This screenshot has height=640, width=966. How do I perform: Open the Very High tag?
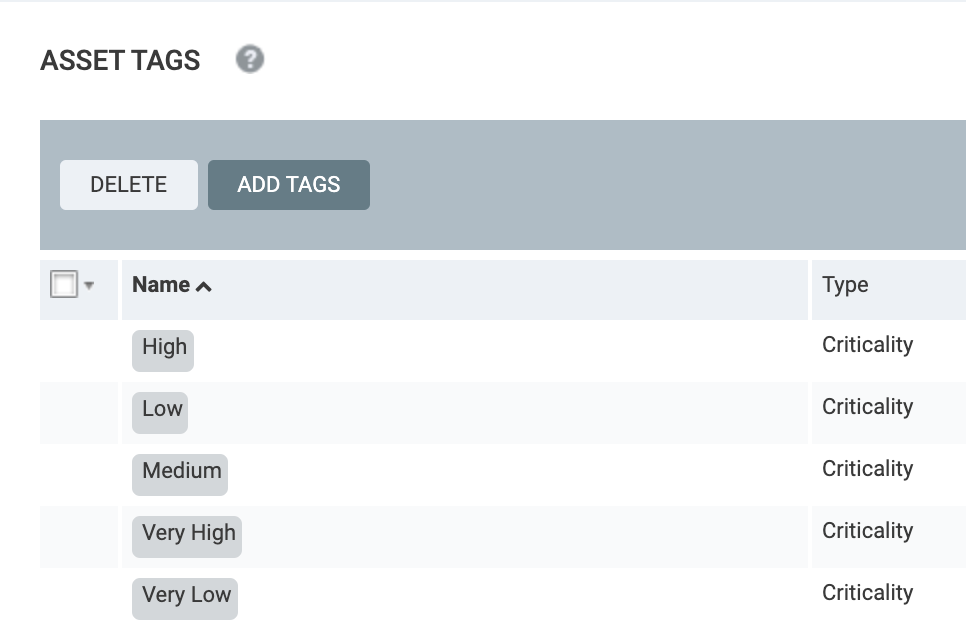188,533
